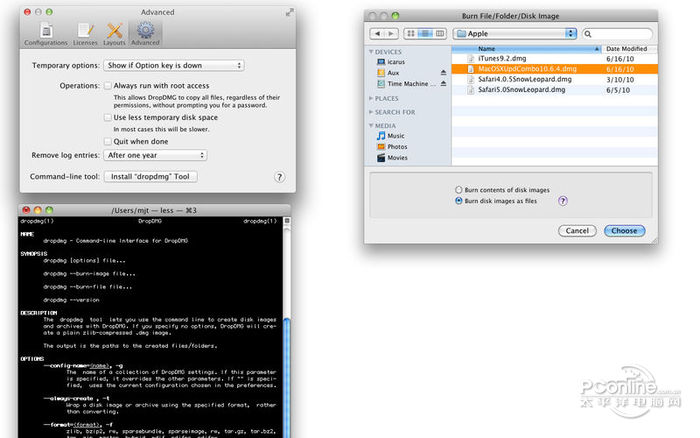The image size is (700, 438).
Task: Sort files by Date Modified column
Action: point(629,49)
